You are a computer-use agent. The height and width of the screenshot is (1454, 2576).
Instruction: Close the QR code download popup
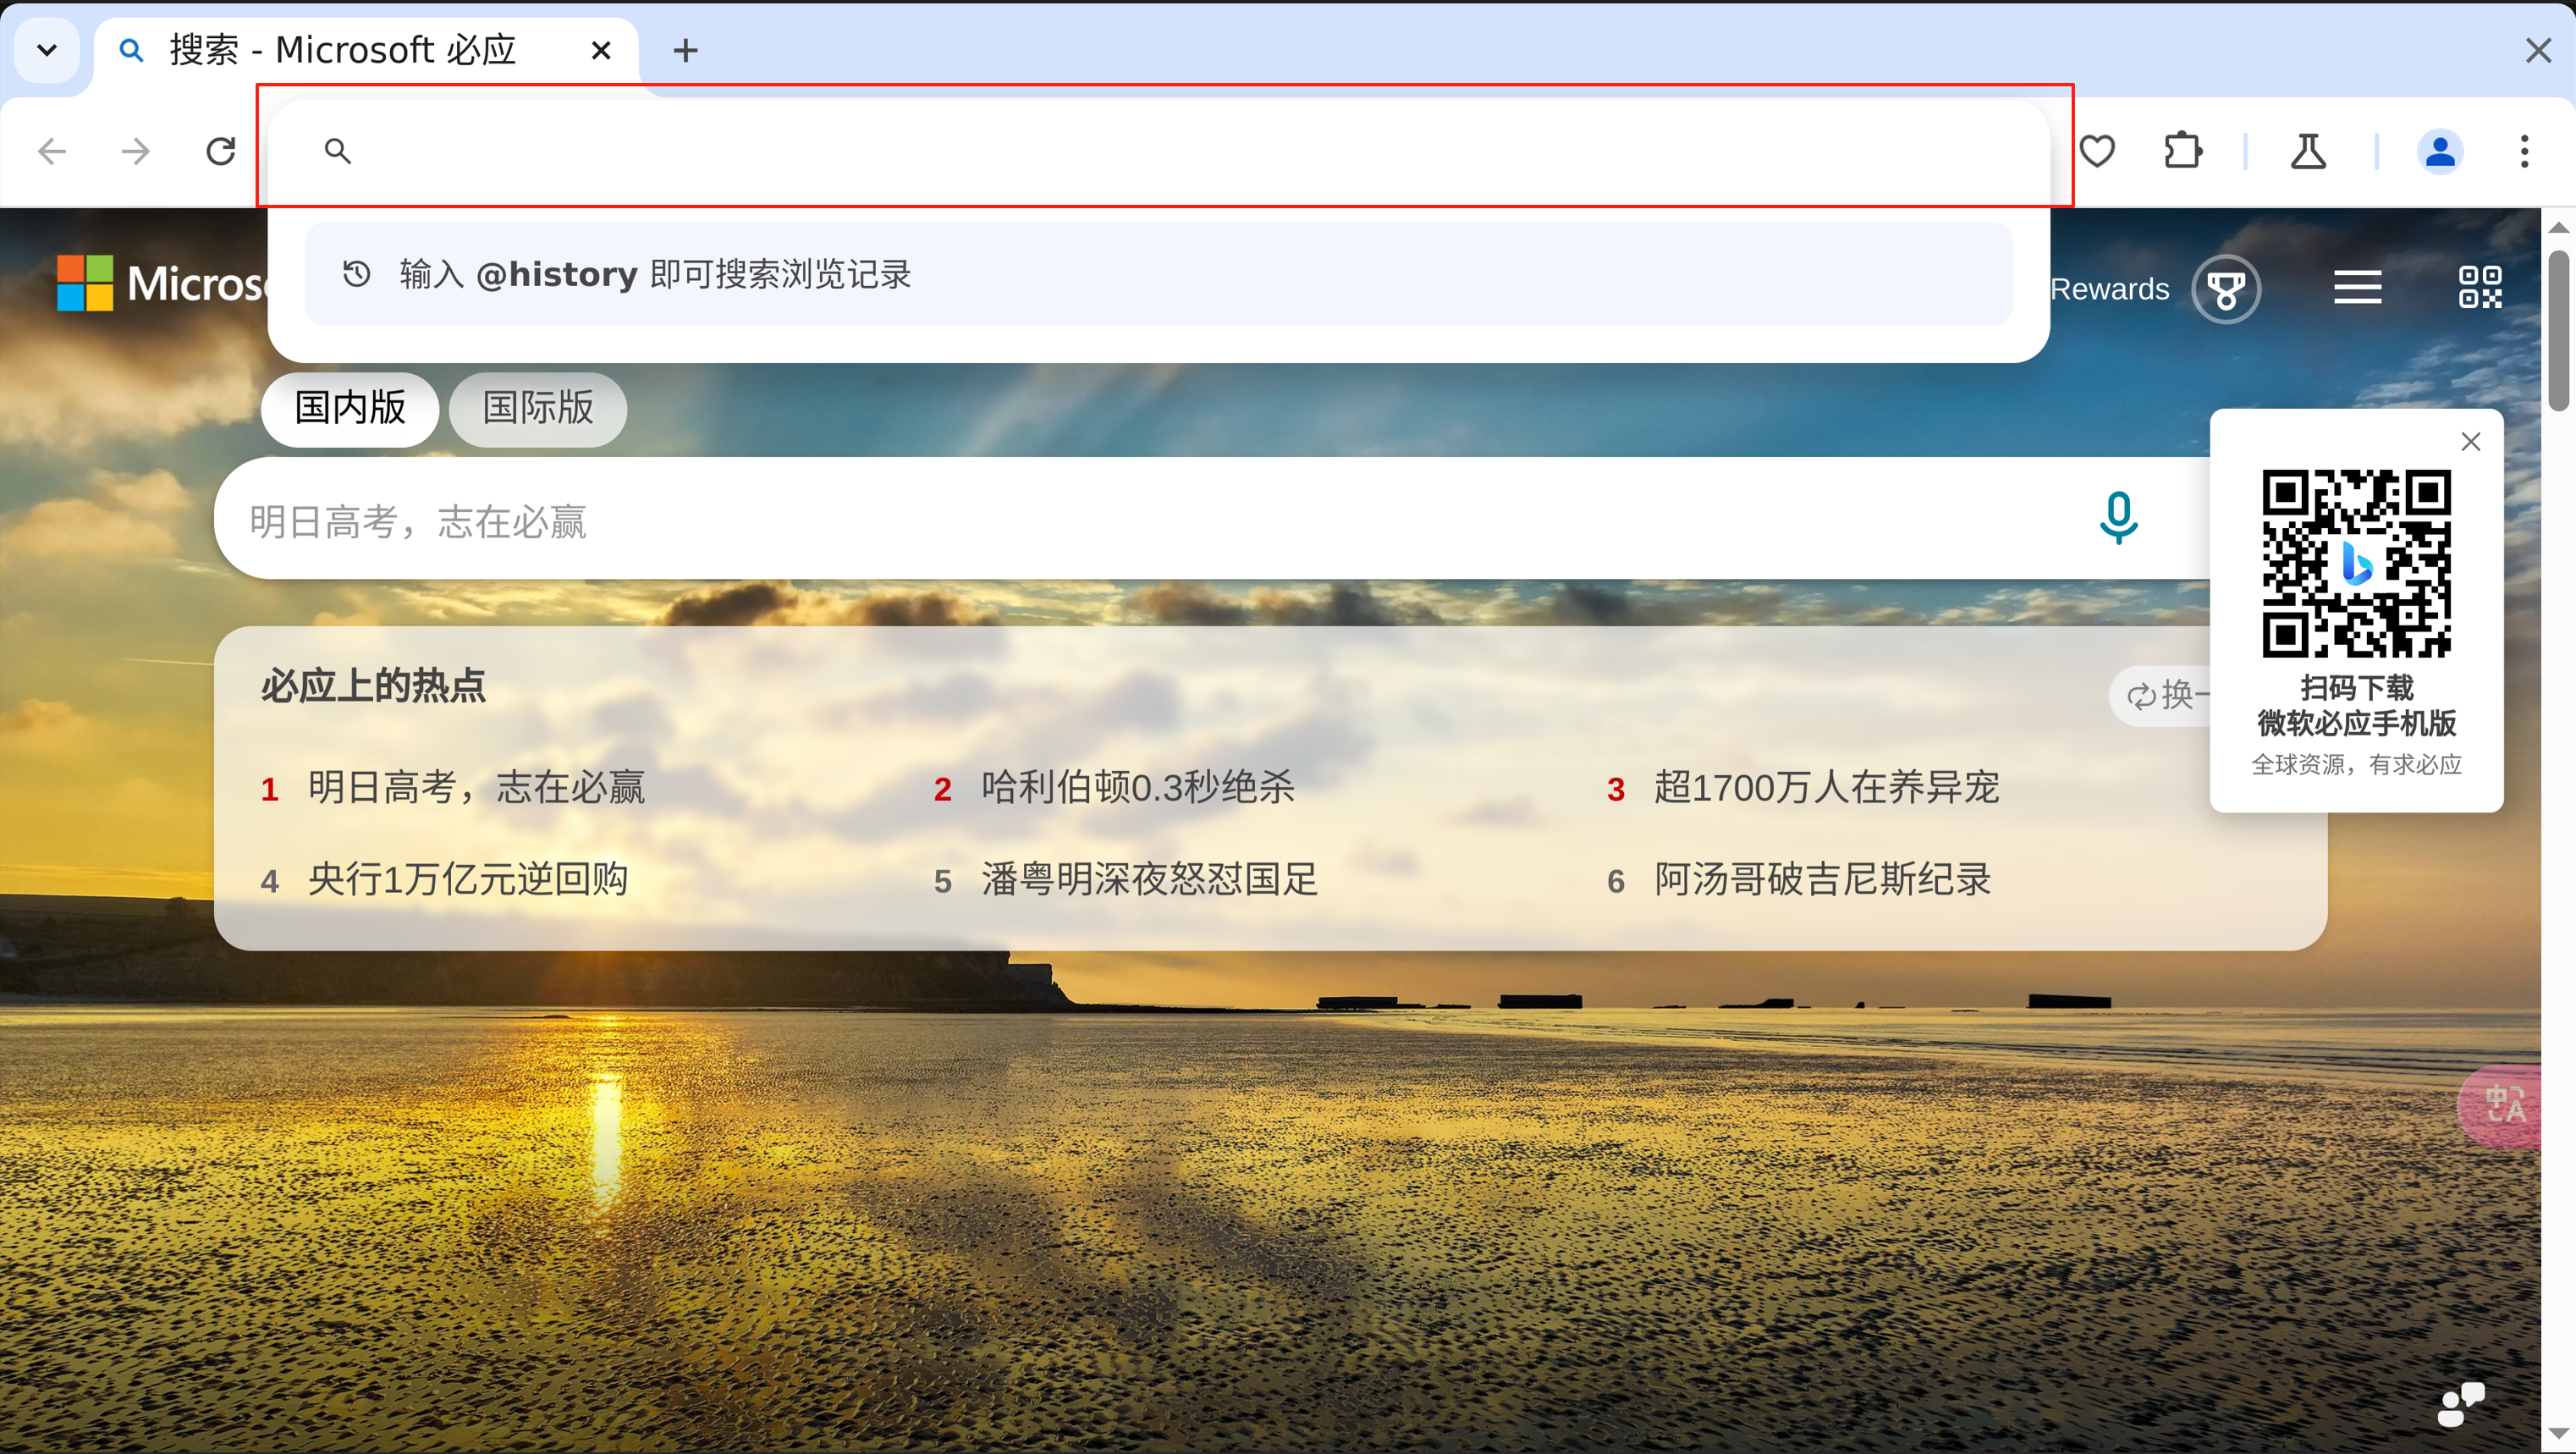coord(2471,442)
